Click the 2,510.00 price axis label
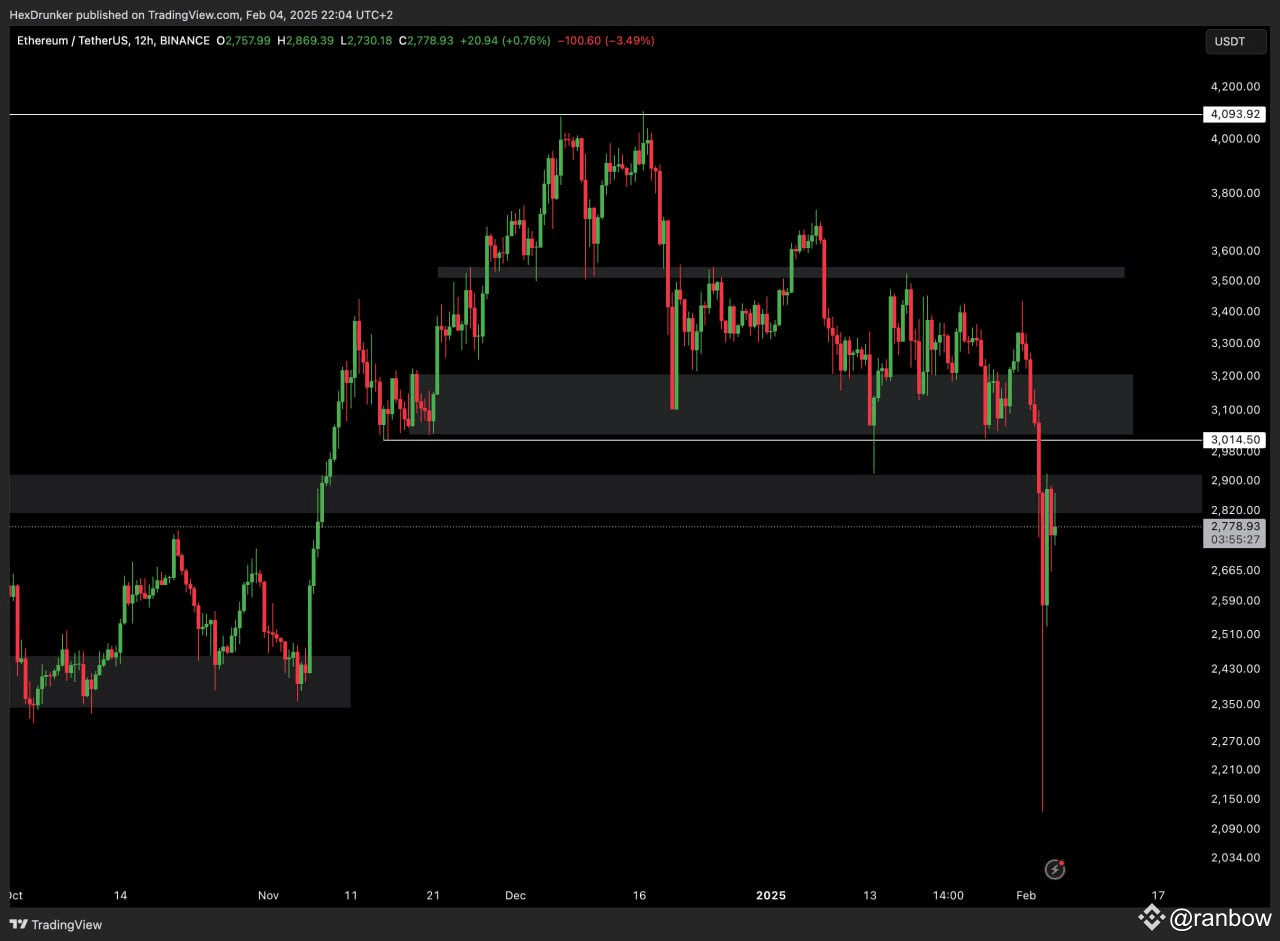Screen dimensions: 1280x941 coord(1236,634)
